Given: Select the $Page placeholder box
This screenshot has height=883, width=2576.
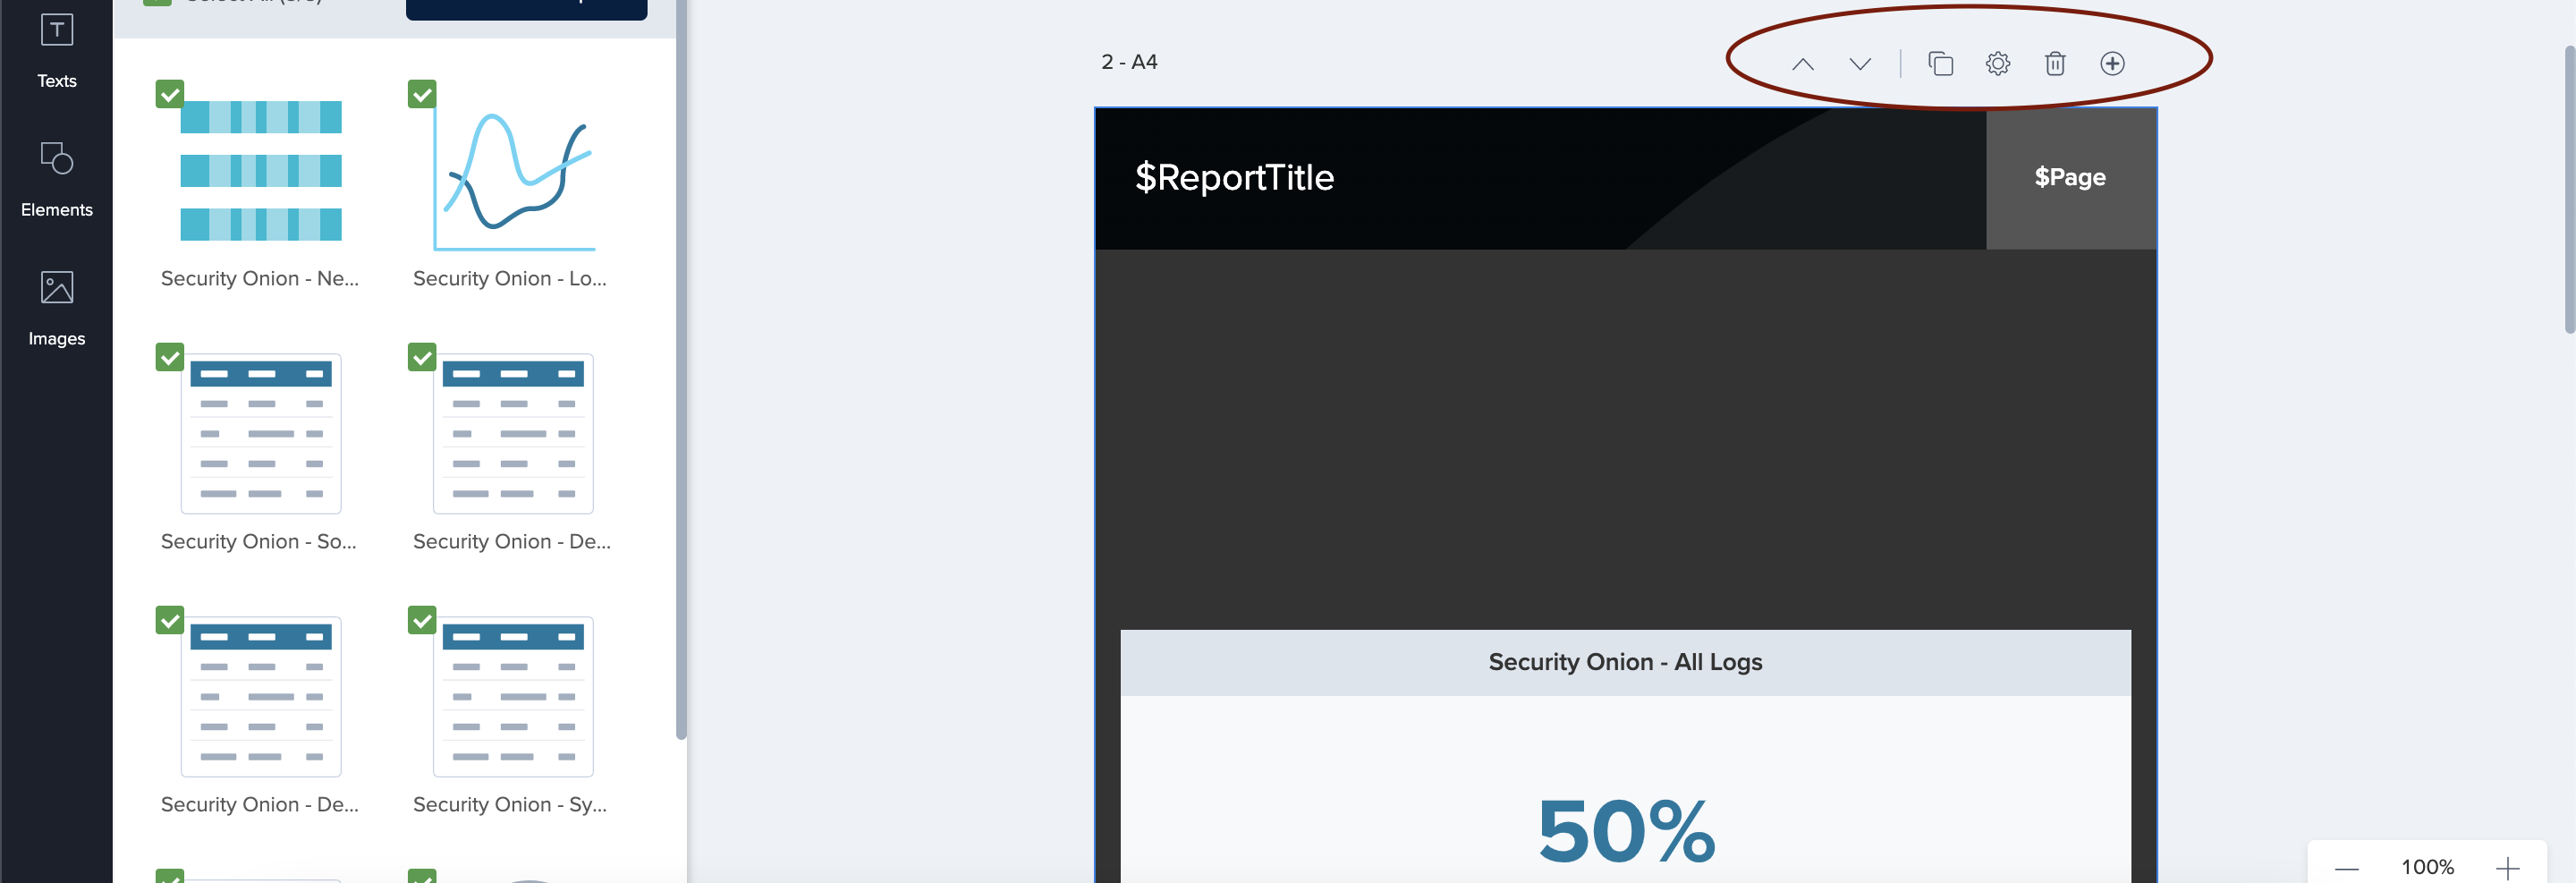Looking at the screenshot, I should (x=2070, y=178).
